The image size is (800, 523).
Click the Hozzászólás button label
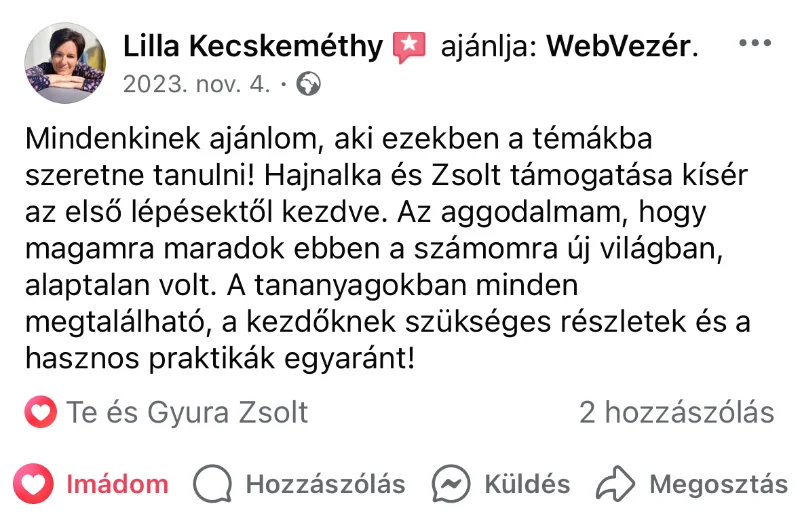(x=325, y=485)
